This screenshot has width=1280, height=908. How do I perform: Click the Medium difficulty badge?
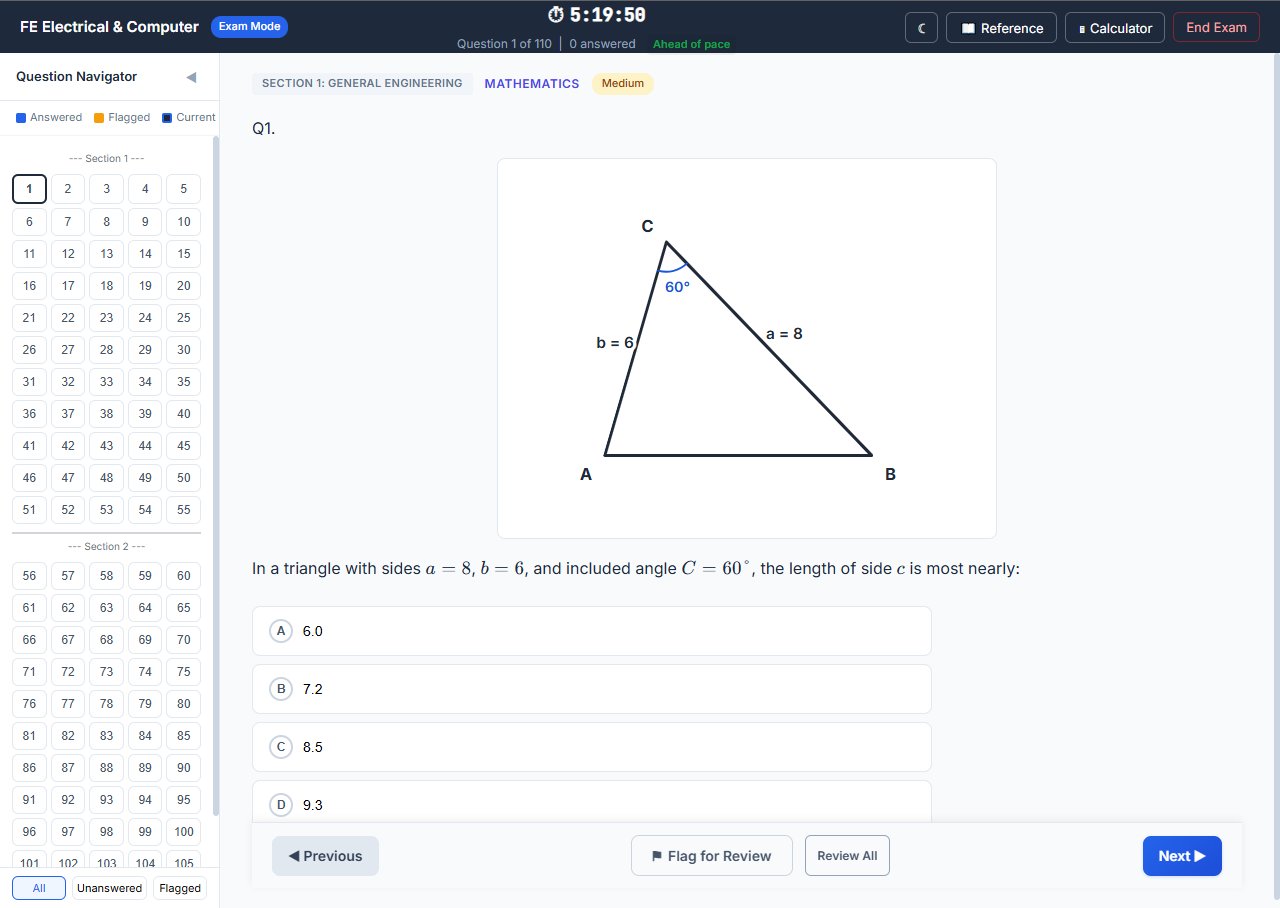pos(623,84)
